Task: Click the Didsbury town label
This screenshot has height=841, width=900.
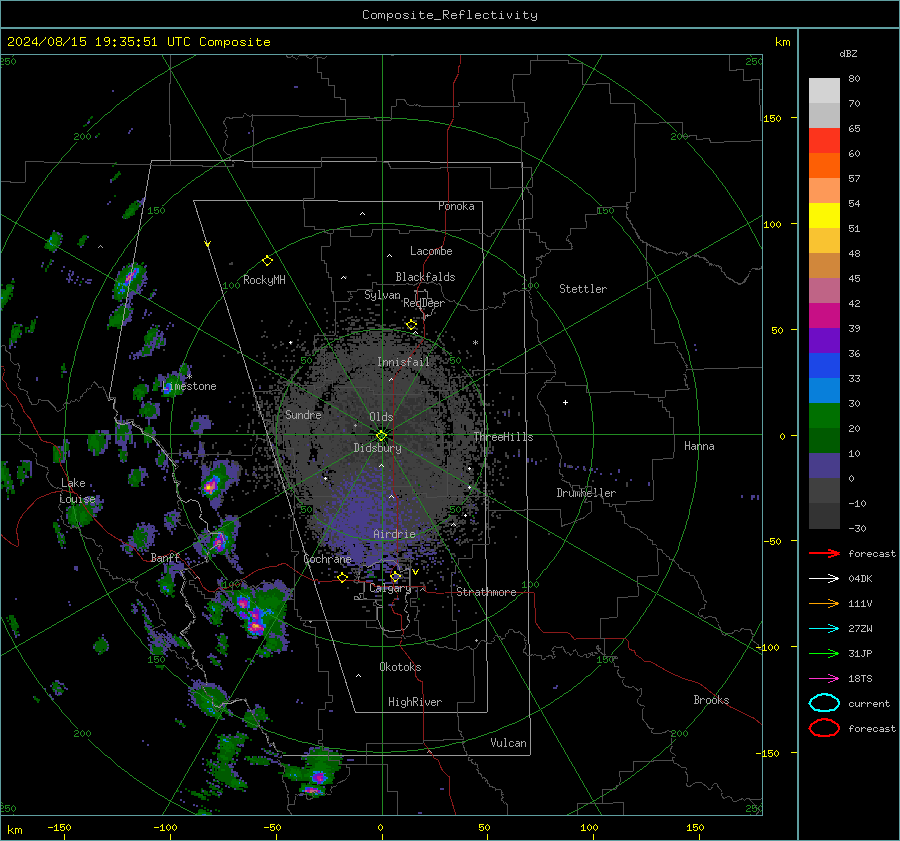Action: click(x=377, y=448)
